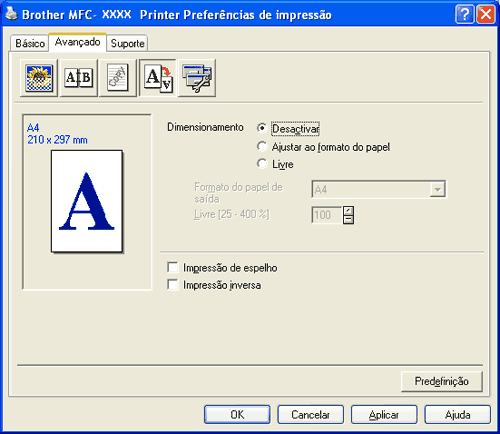Open the print quality sunflower icon settings

[39, 78]
